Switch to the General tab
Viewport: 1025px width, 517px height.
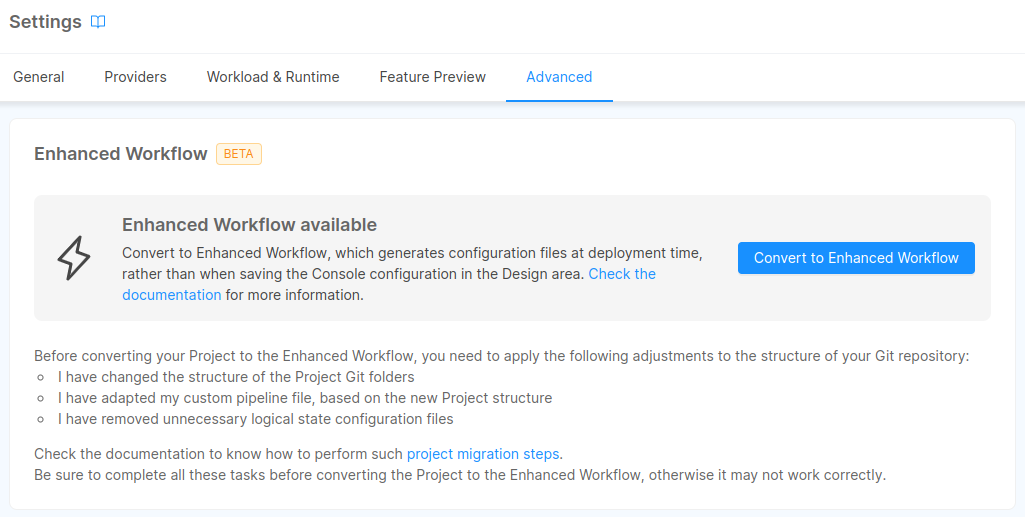(x=39, y=77)
